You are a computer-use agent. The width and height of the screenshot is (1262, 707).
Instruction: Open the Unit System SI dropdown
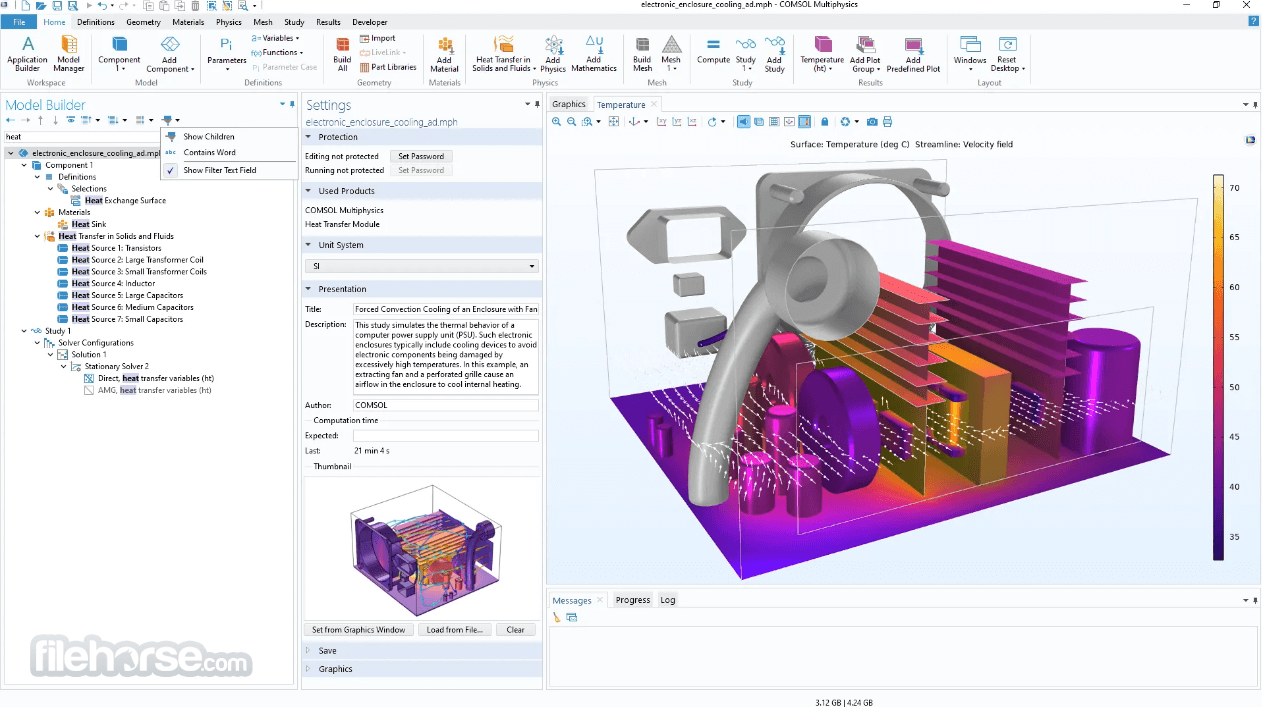(x=421, y=266)
